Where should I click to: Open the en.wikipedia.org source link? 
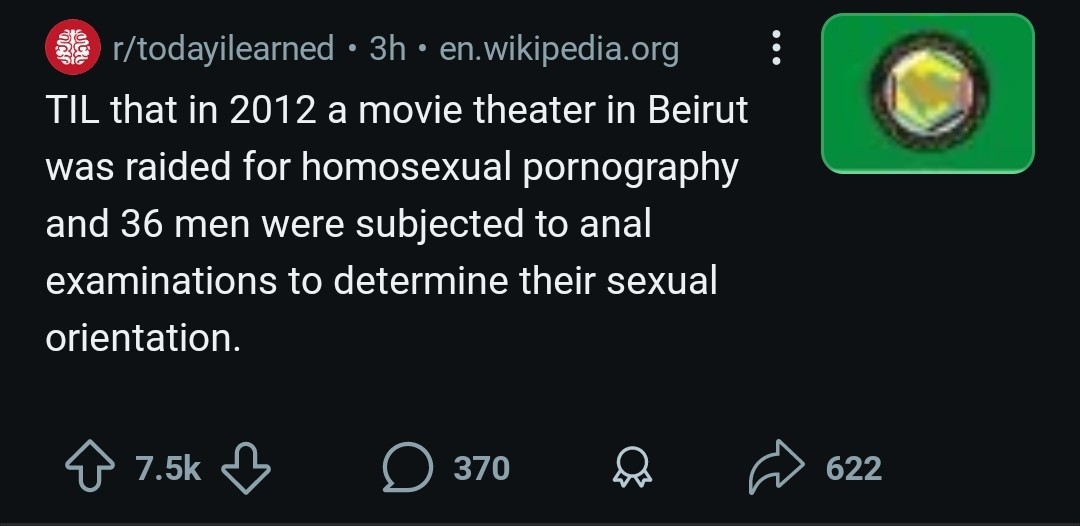pyautogui.click(x=559, y=48)
